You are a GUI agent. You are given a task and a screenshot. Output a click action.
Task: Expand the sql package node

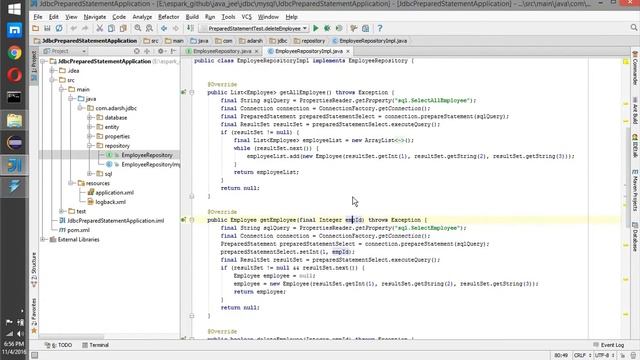pyautogui.click(x=89, y=174)
